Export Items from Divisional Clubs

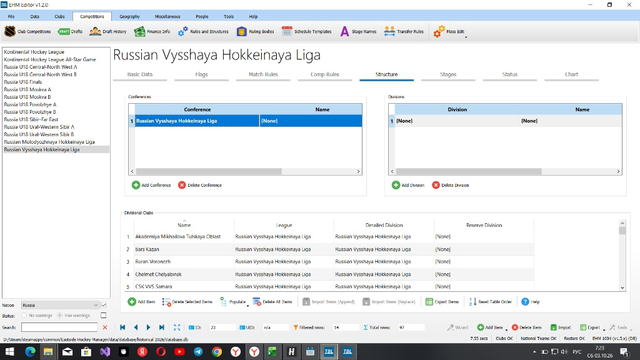[x=442, y=302]
